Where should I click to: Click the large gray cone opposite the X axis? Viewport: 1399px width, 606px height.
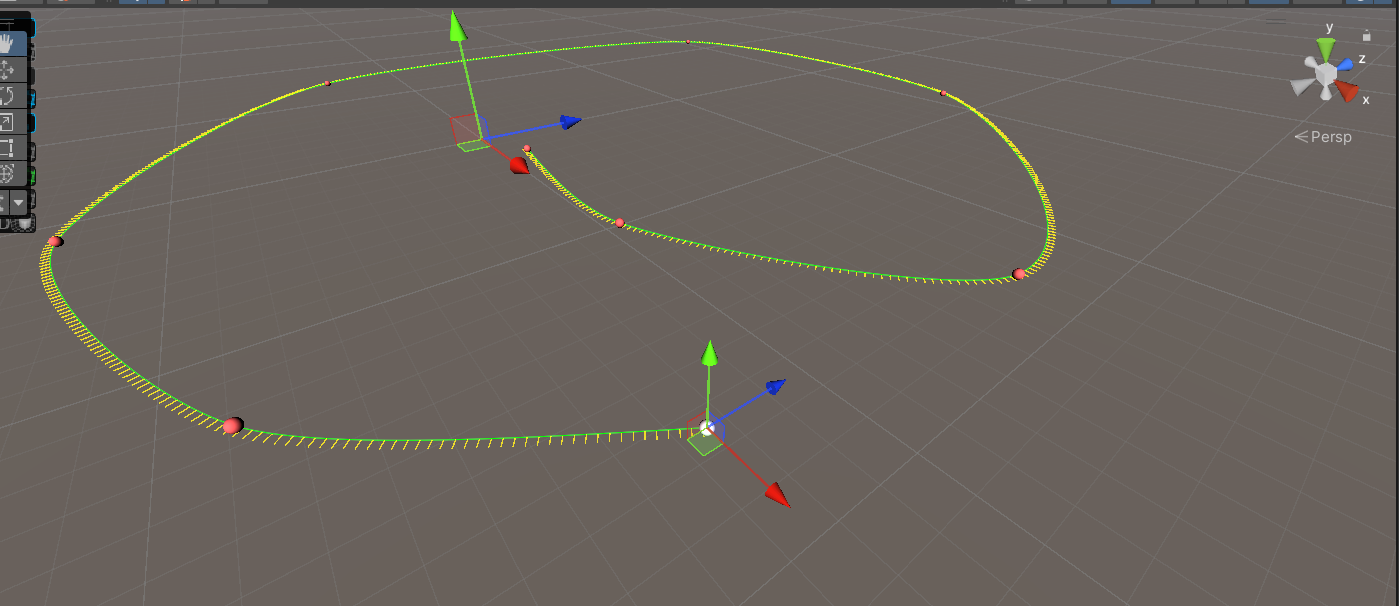coord(1301,88)
